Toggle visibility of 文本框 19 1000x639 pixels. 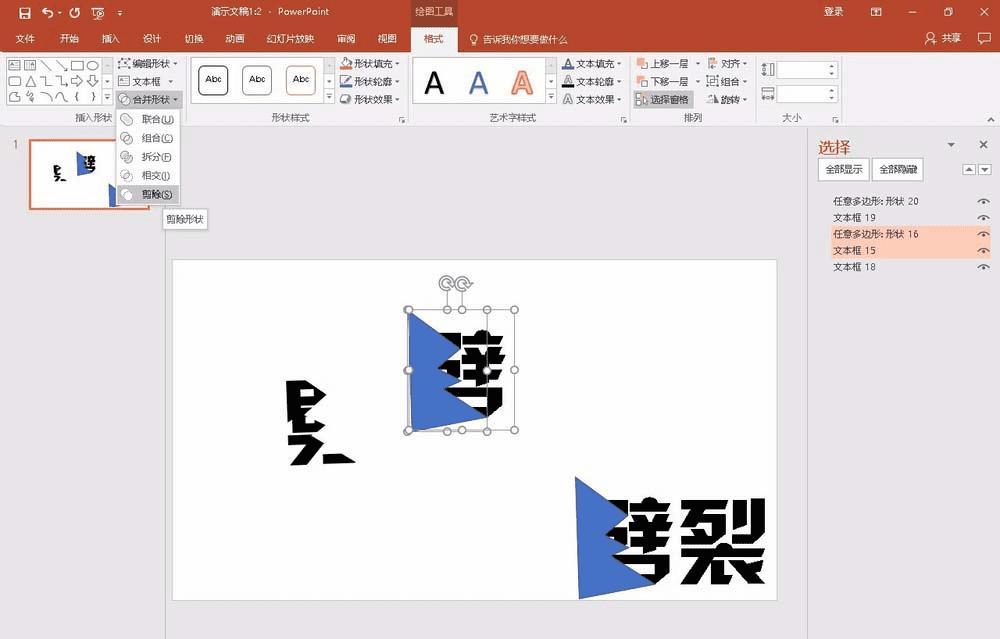[983, 218]
